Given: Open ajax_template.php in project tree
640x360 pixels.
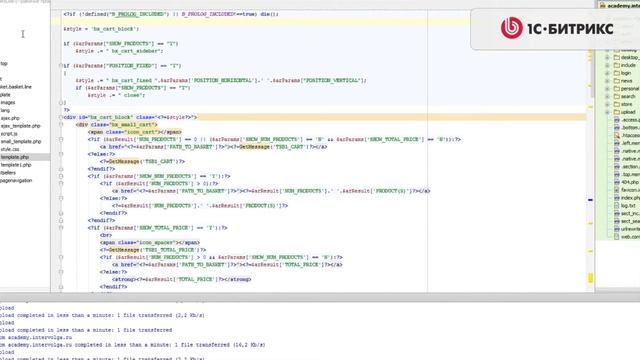Looking at the screenshot, I should click(20, 126).
